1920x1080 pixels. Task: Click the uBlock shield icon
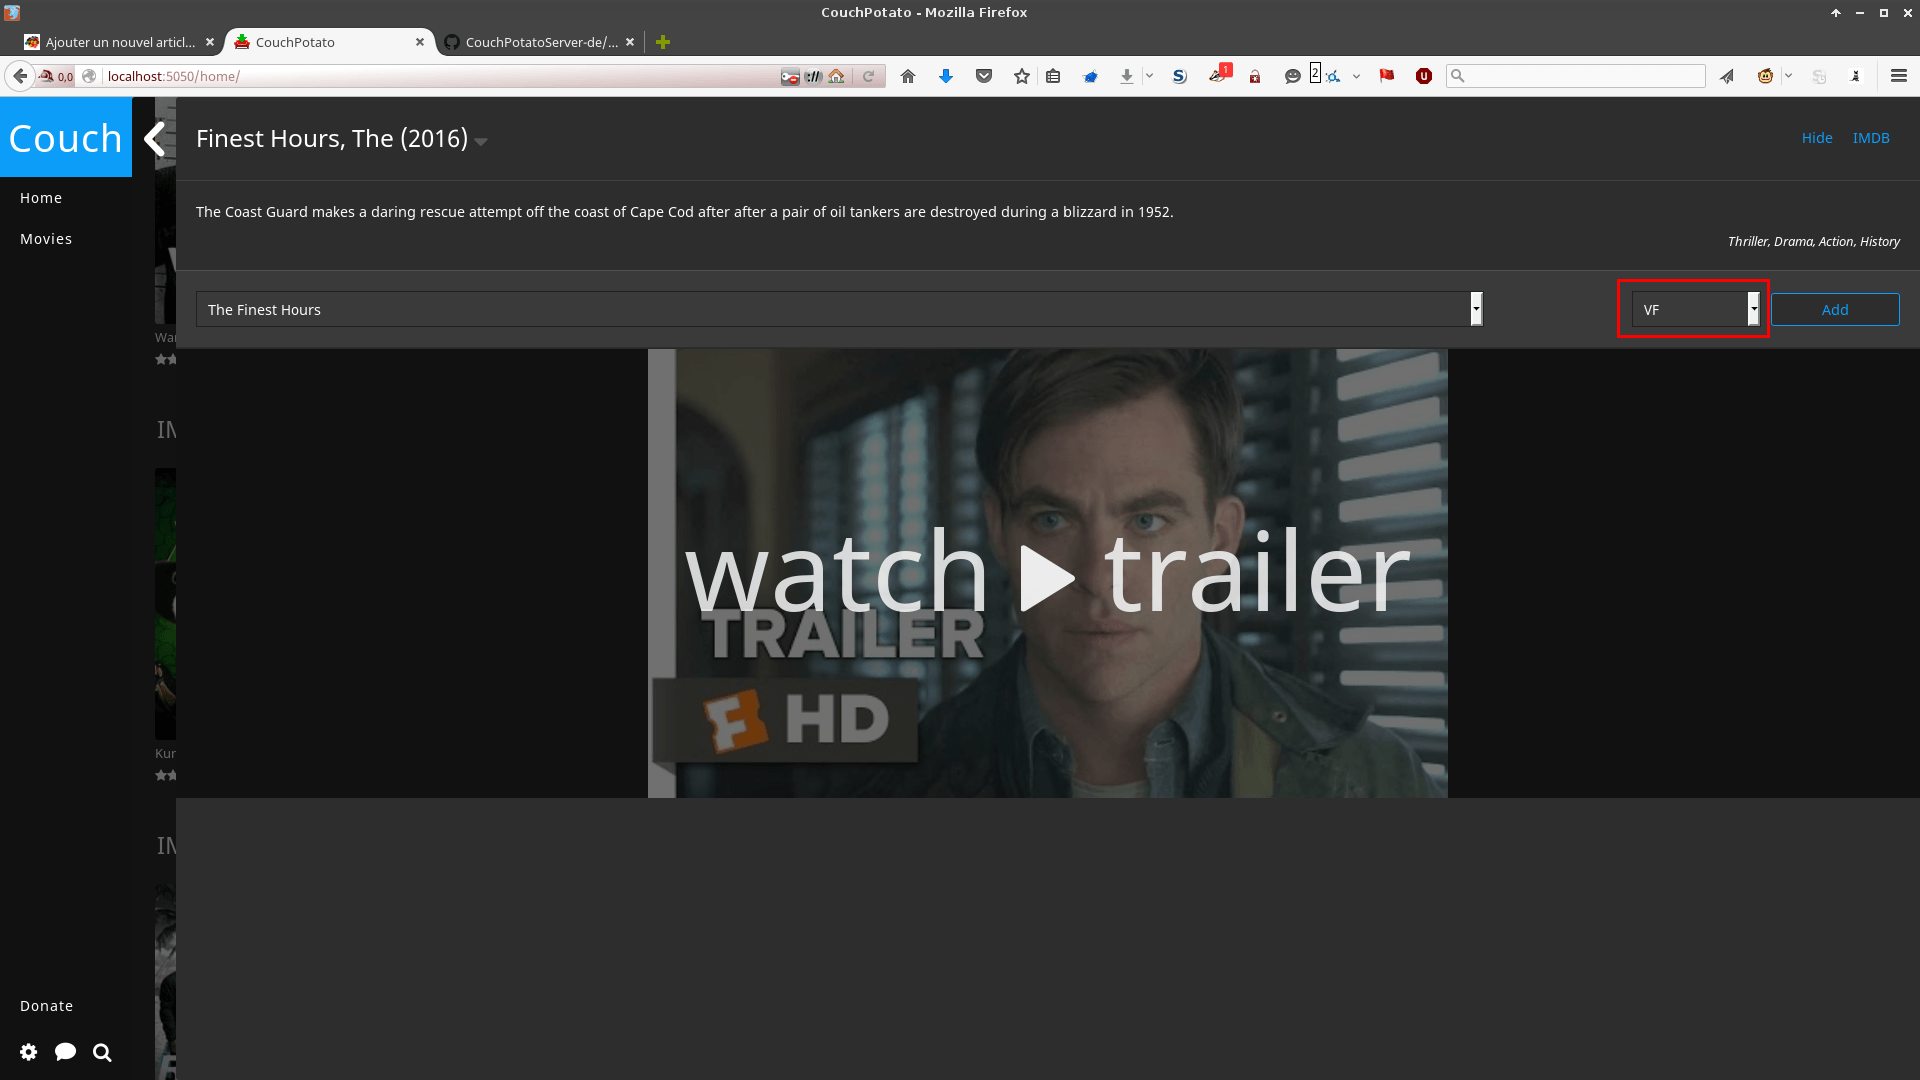click(1424, 76)
